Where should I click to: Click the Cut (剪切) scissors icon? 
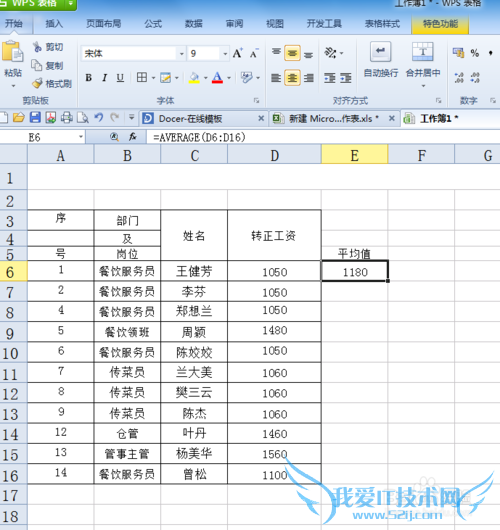[37, 47]
